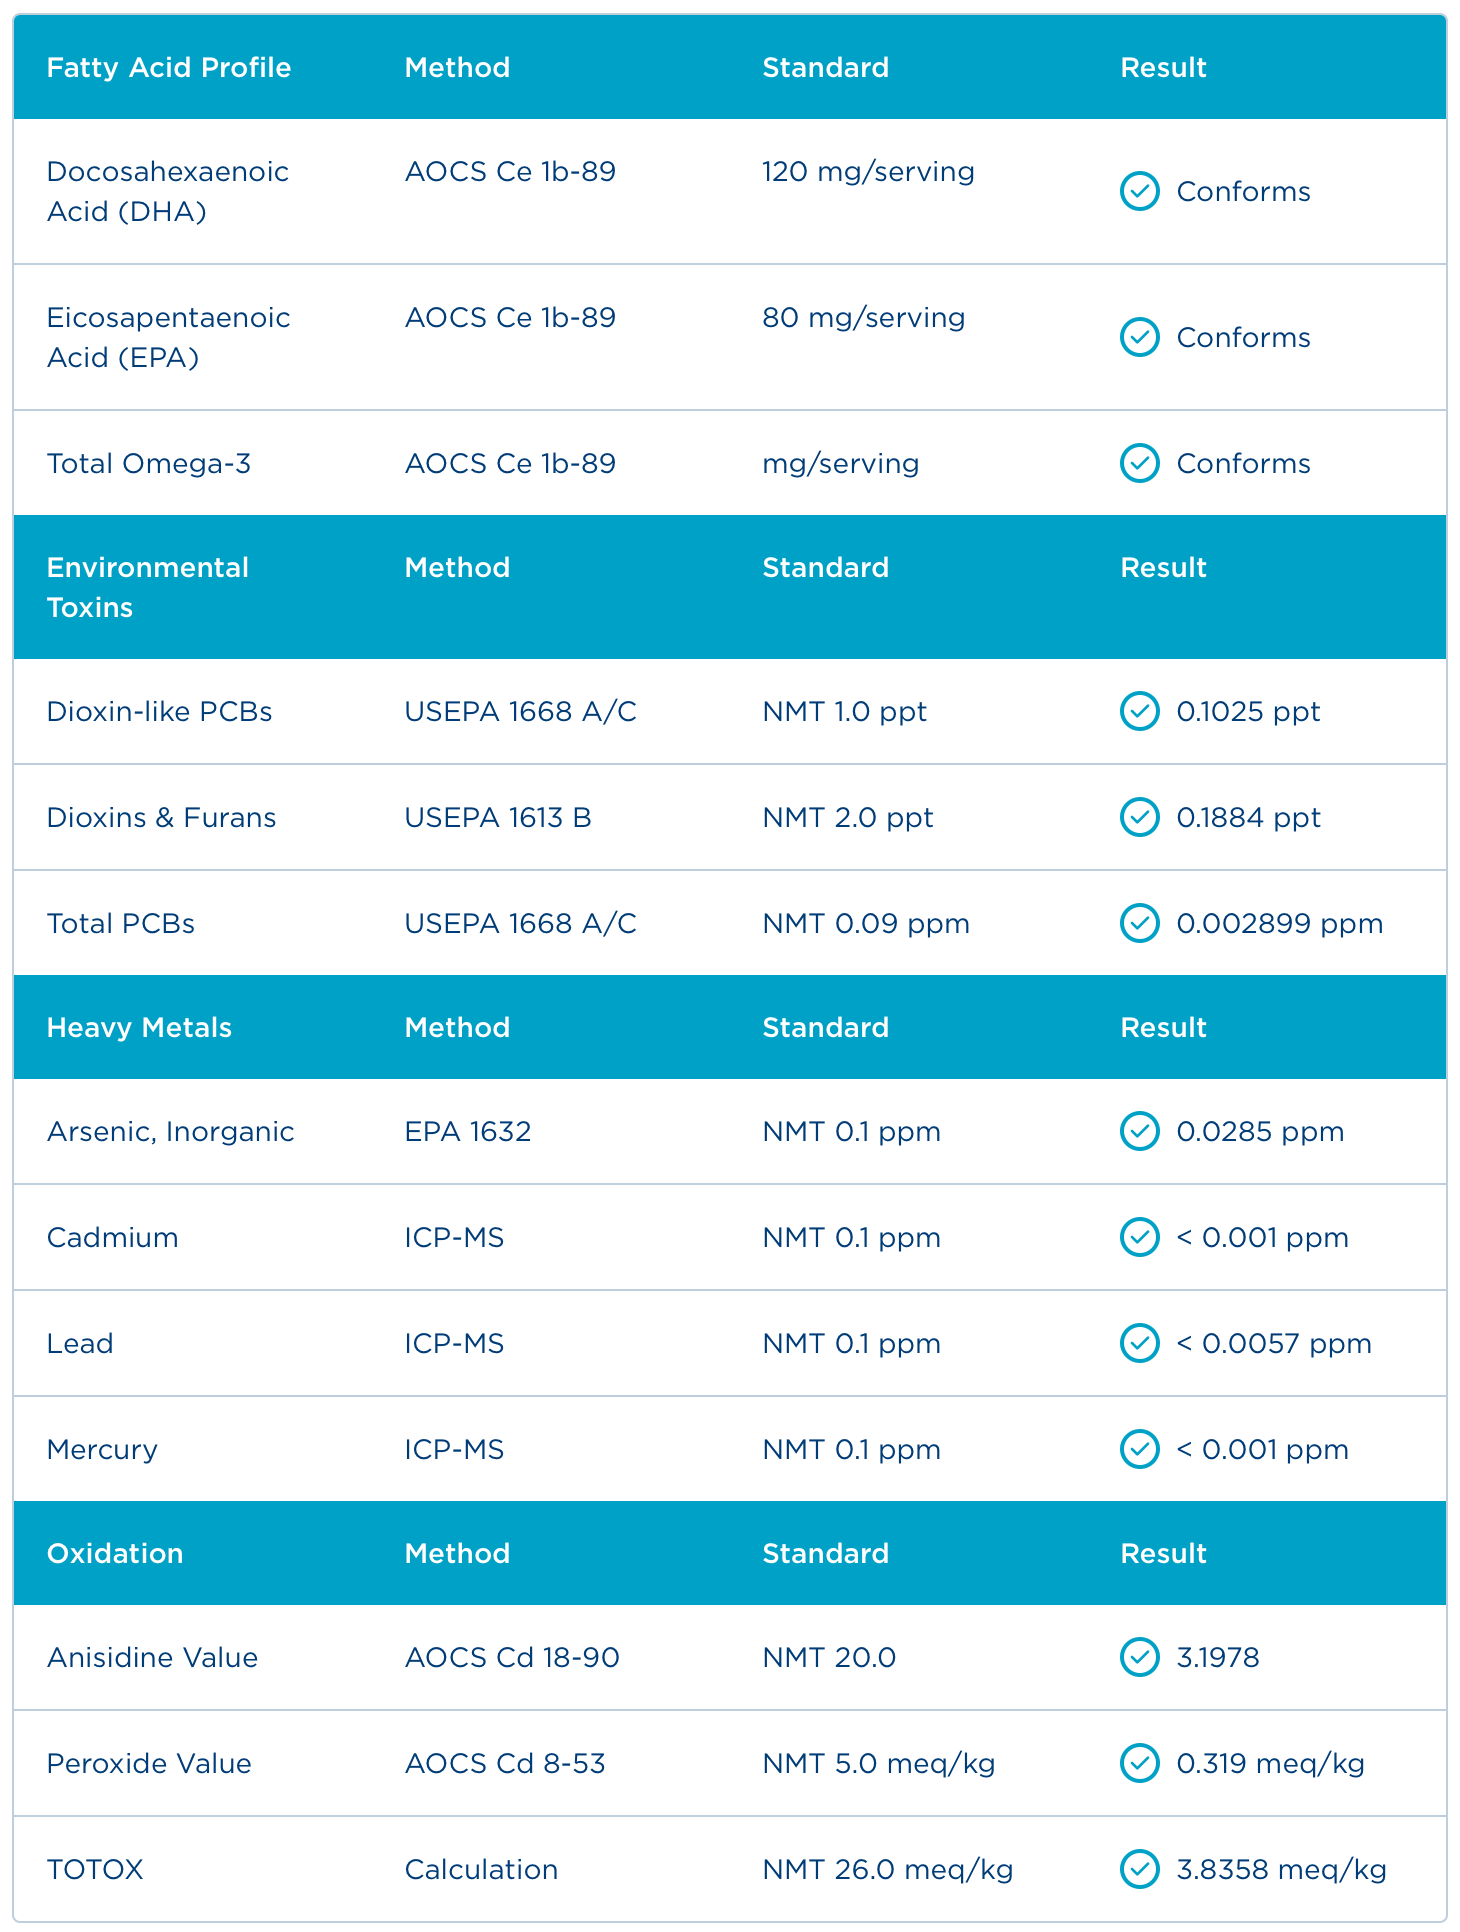Screen dimensions: 1460x1932
Task: Click the checkmark beside Anisidine result 3.1978
Action: 1139,1657
